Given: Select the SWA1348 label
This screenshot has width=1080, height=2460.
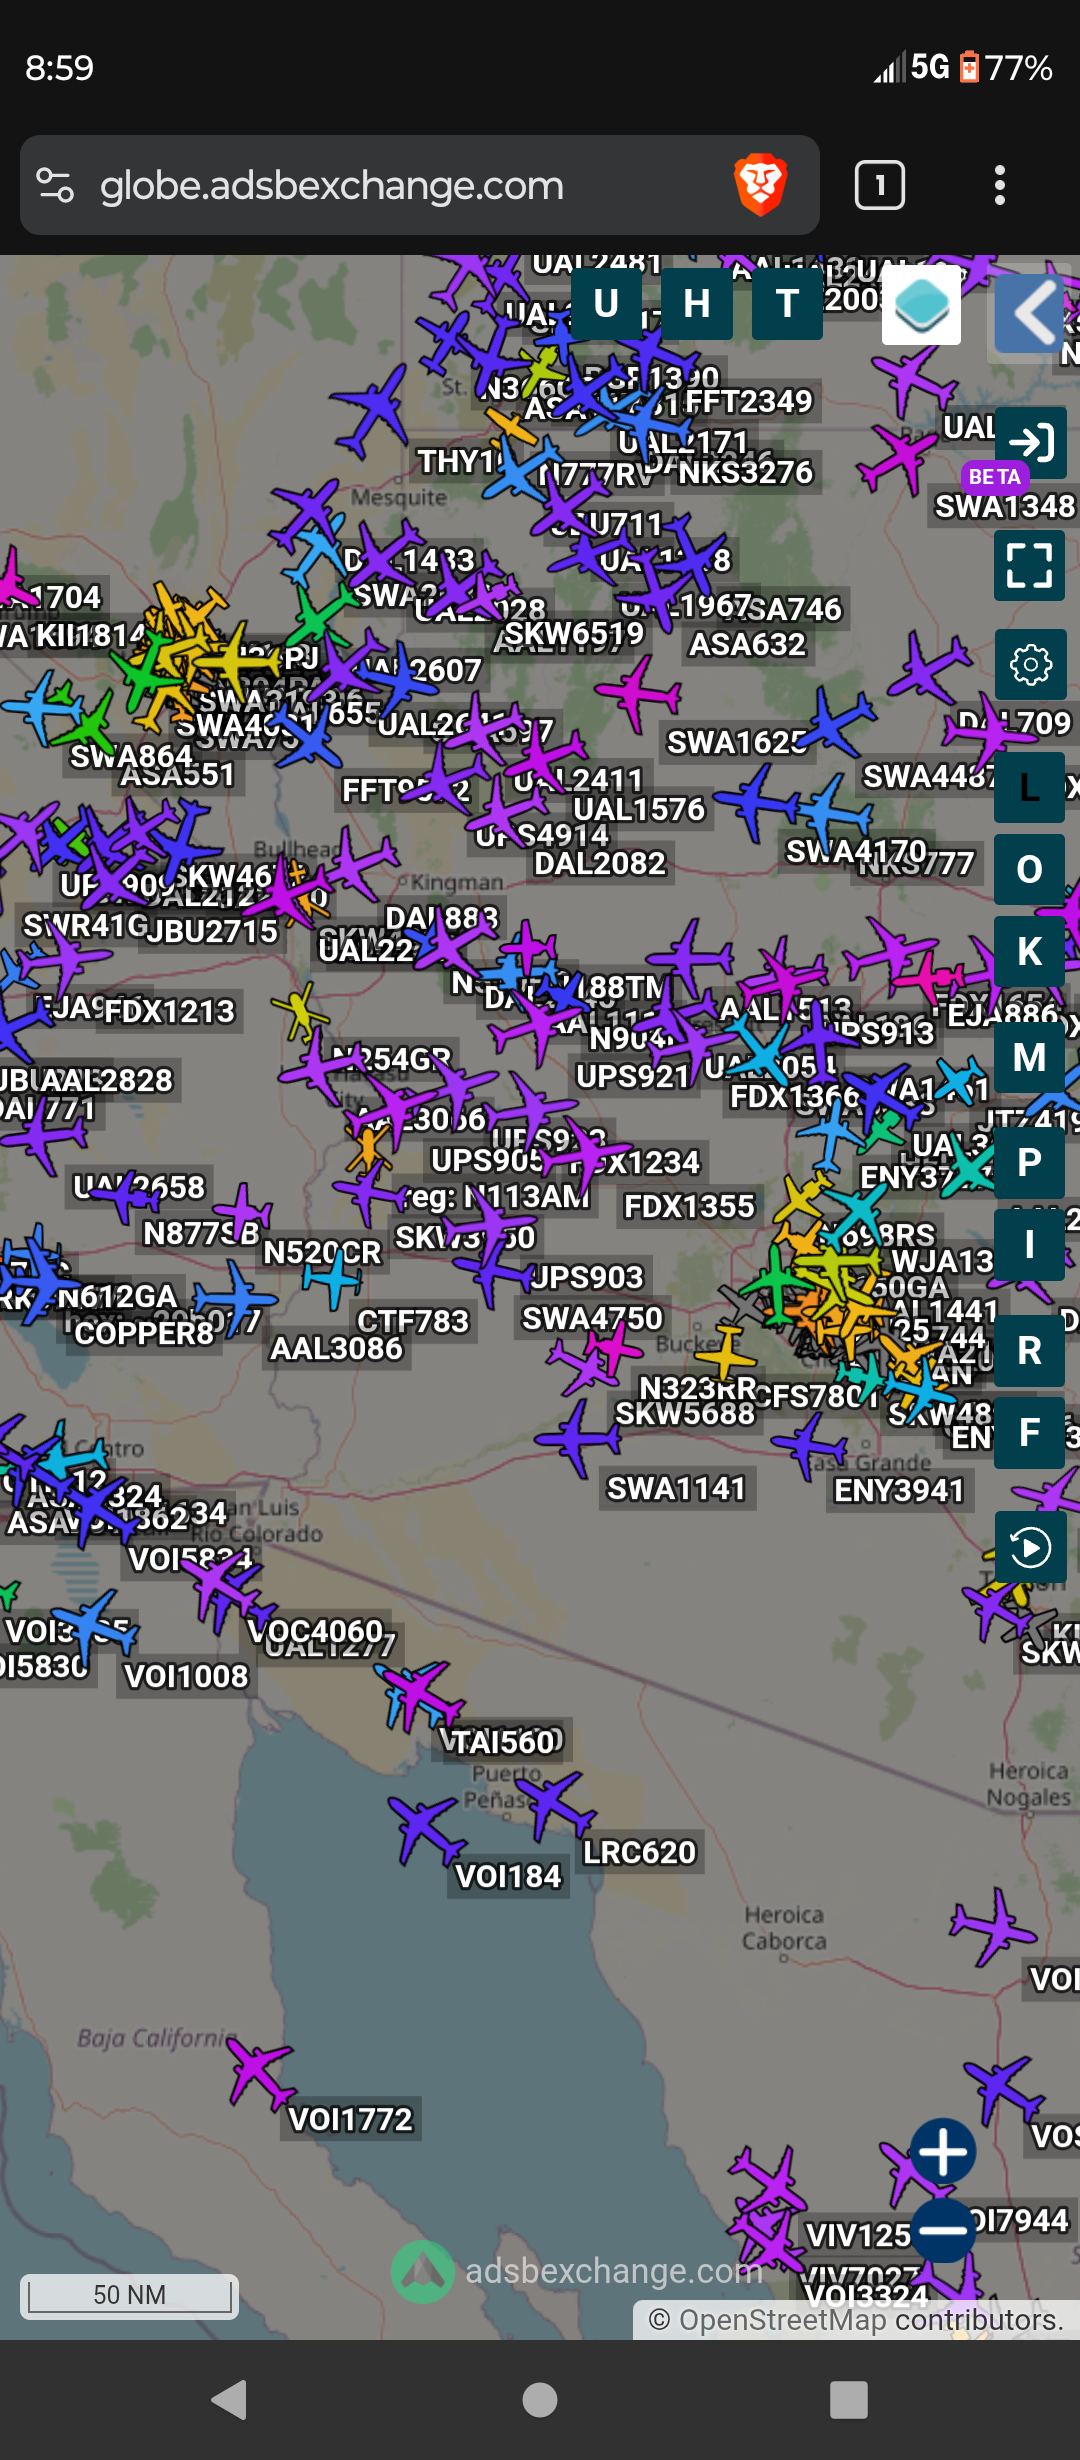Looking at the screenshot, I should point(1005,506).
